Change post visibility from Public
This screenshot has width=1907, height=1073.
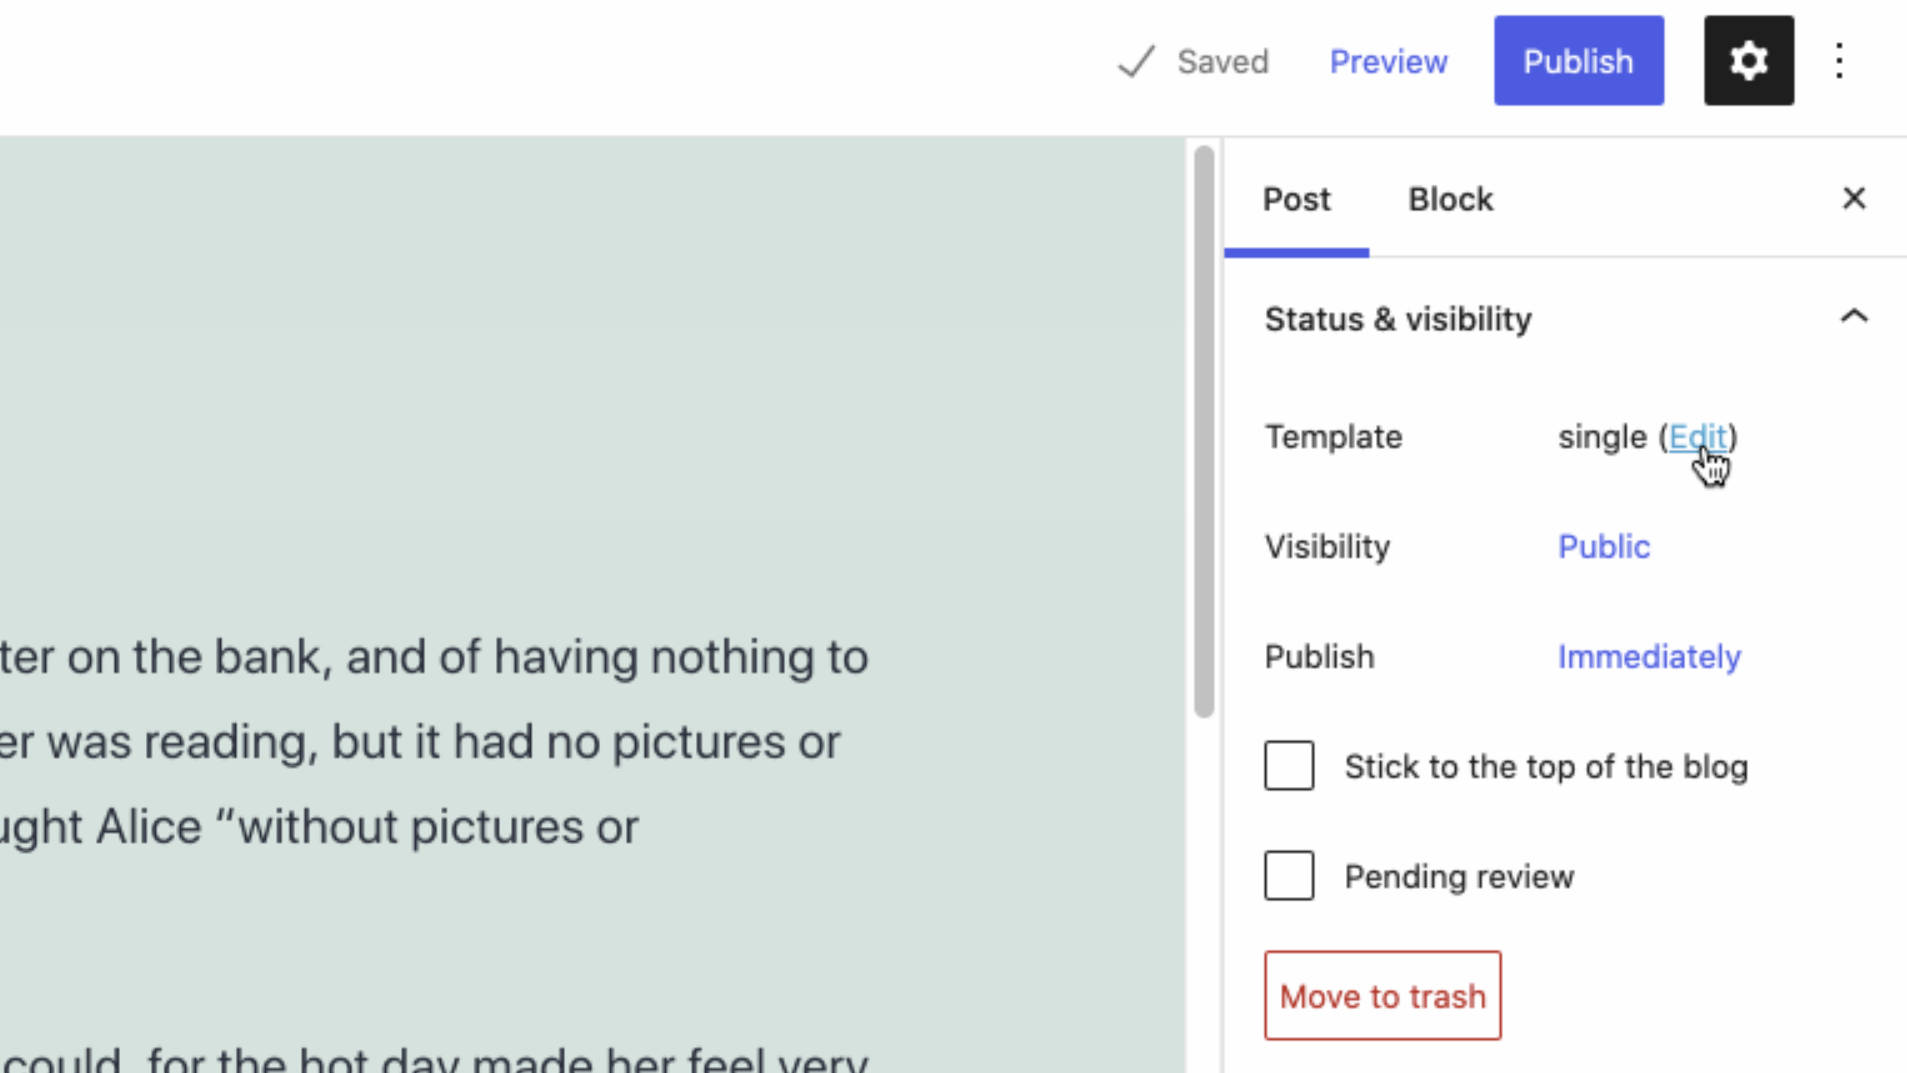[1602, 546]
